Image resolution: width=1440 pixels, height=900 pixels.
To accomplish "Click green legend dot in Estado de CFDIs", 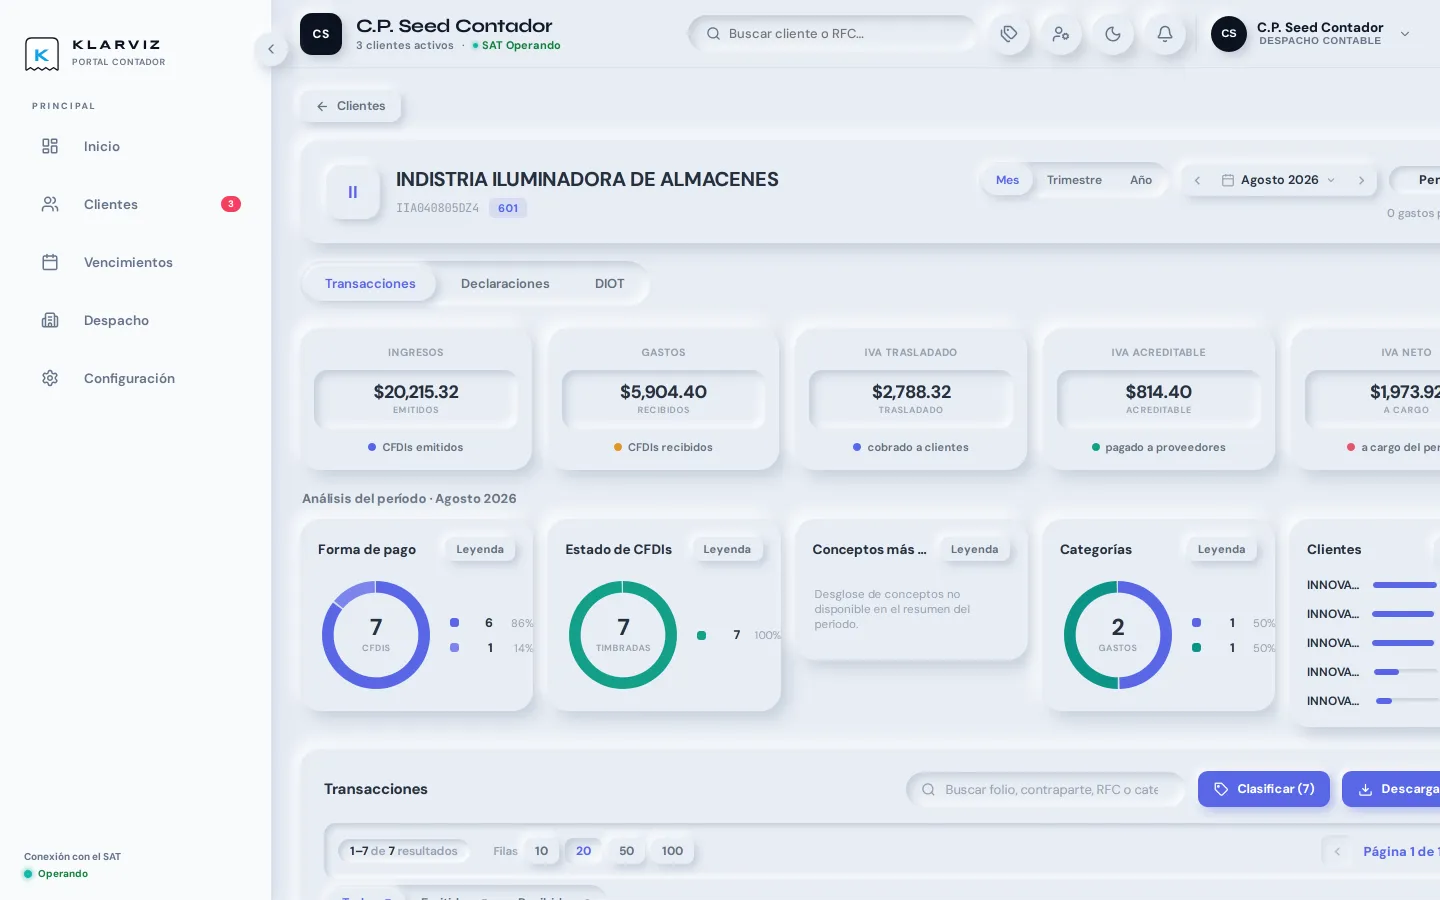I will click(x=702, y=635).
